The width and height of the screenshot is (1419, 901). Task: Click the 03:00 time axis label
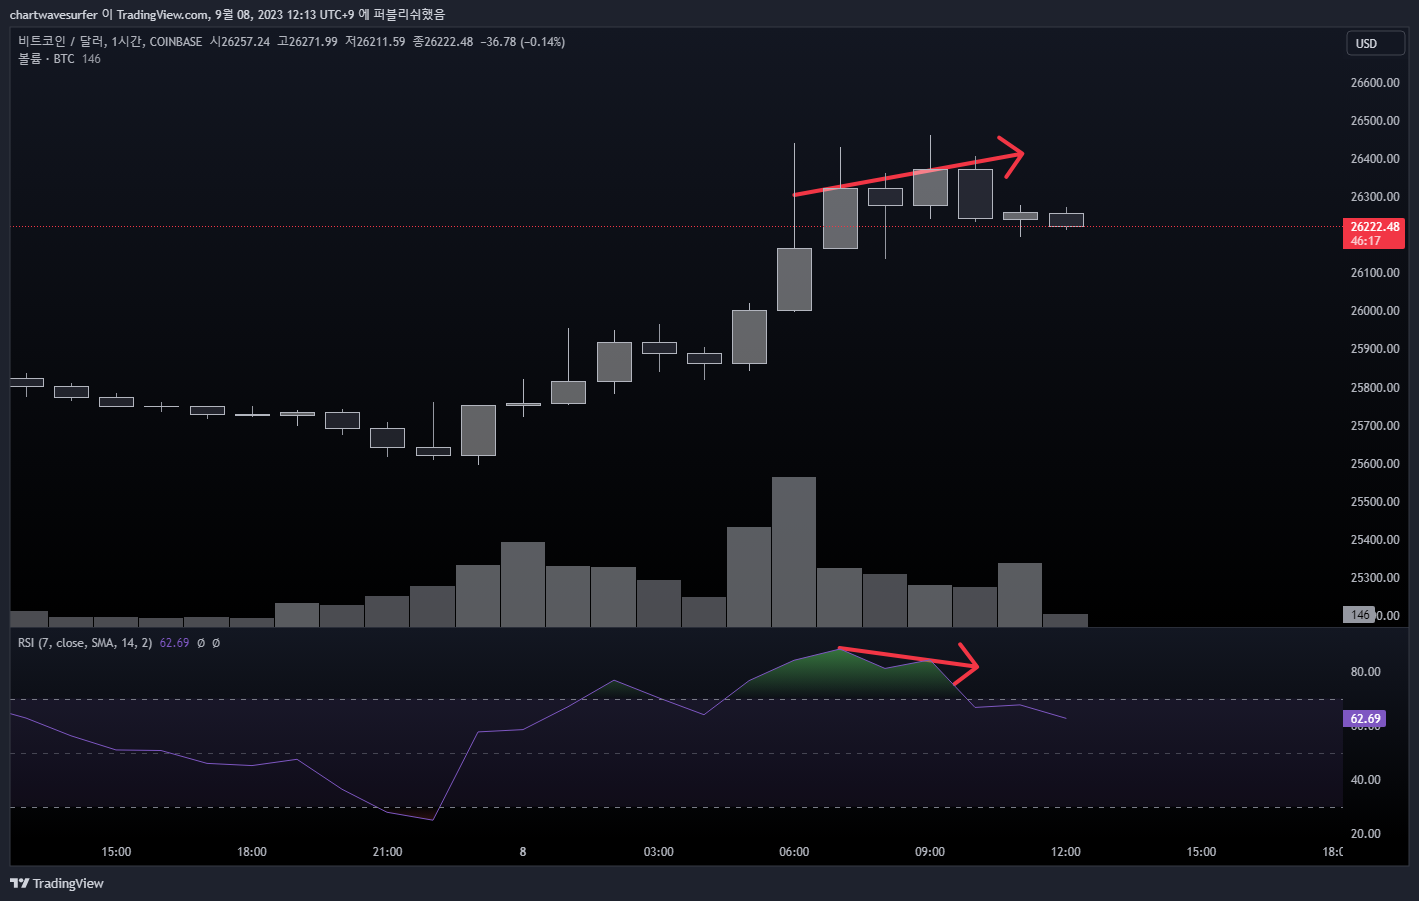click(x=658, y=852)
